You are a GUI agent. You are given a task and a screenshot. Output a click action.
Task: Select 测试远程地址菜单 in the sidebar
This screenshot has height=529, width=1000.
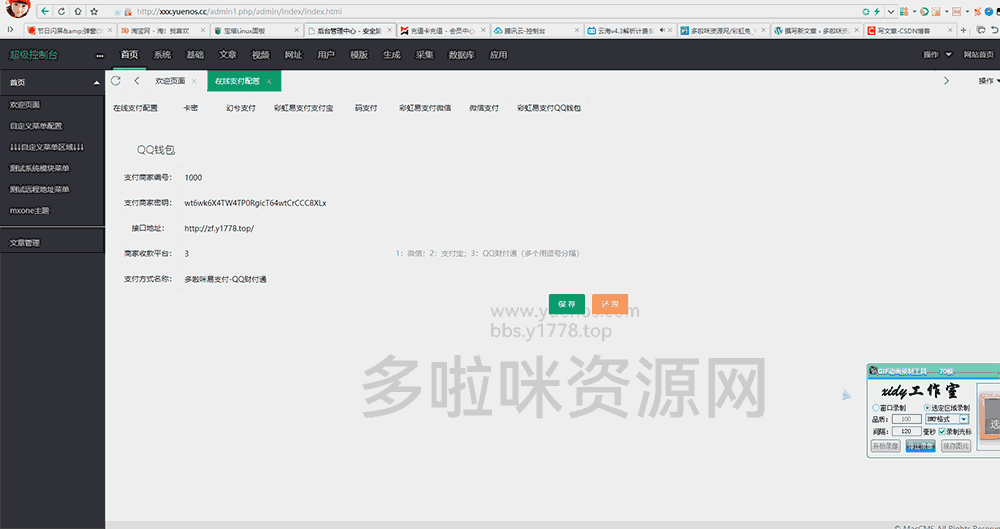click(40, 190)
